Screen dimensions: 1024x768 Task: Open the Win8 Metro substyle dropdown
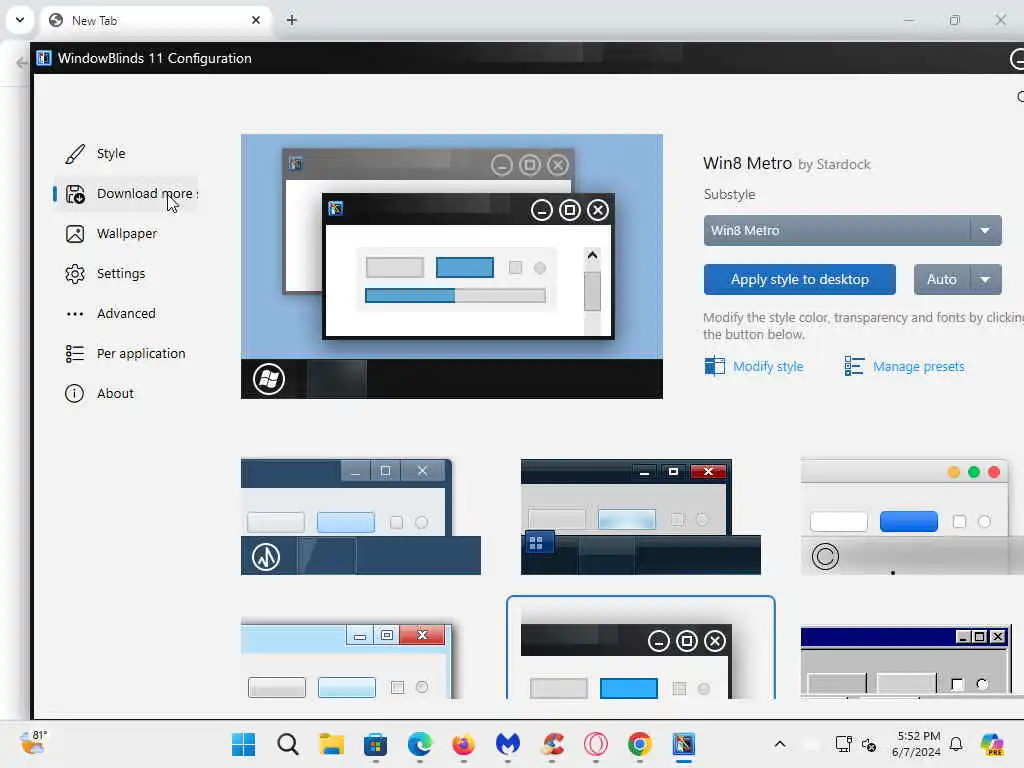(x=852, y=231)
